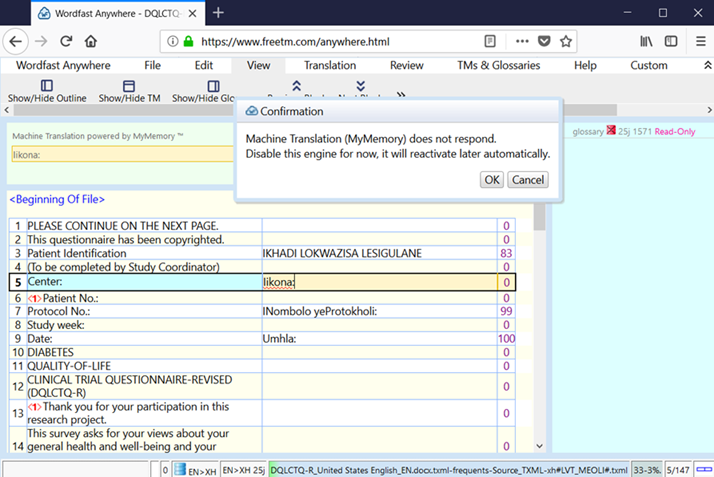Click the Next Block double-down arrow icon
The height and width of the screenshot is (477, 714).
point(361,86)
